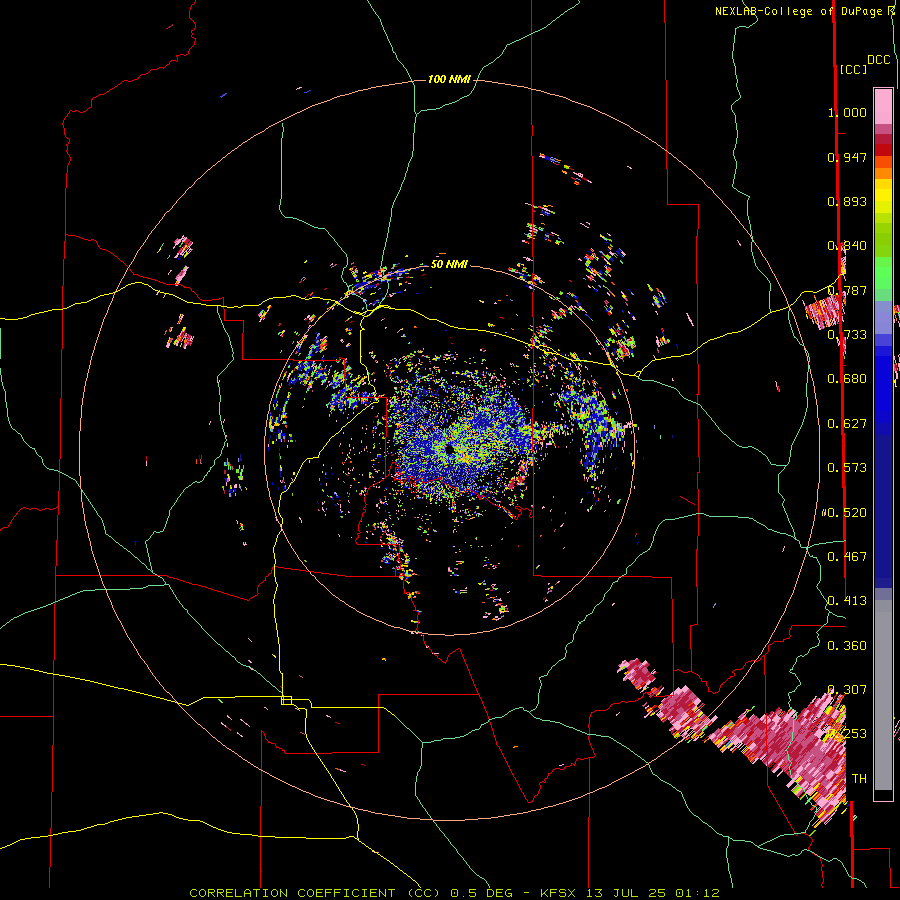Click the 0.680 scale value
This screenshot has width=900, height=900.
tap(847, 379)
